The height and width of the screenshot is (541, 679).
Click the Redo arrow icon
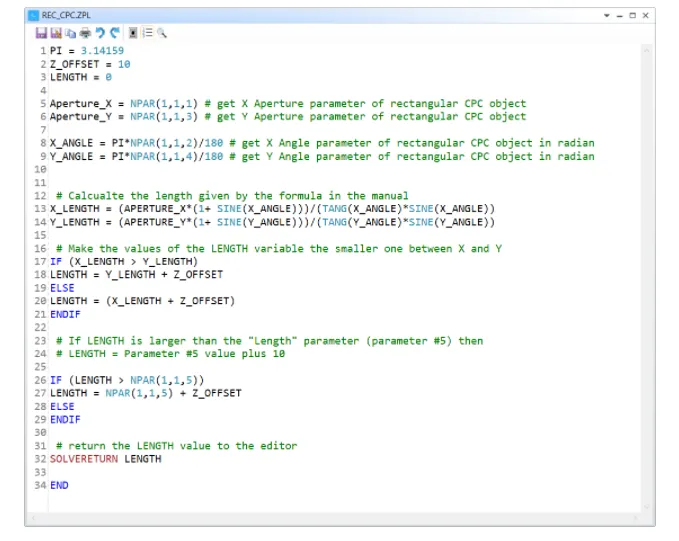[x=114, y=33]
